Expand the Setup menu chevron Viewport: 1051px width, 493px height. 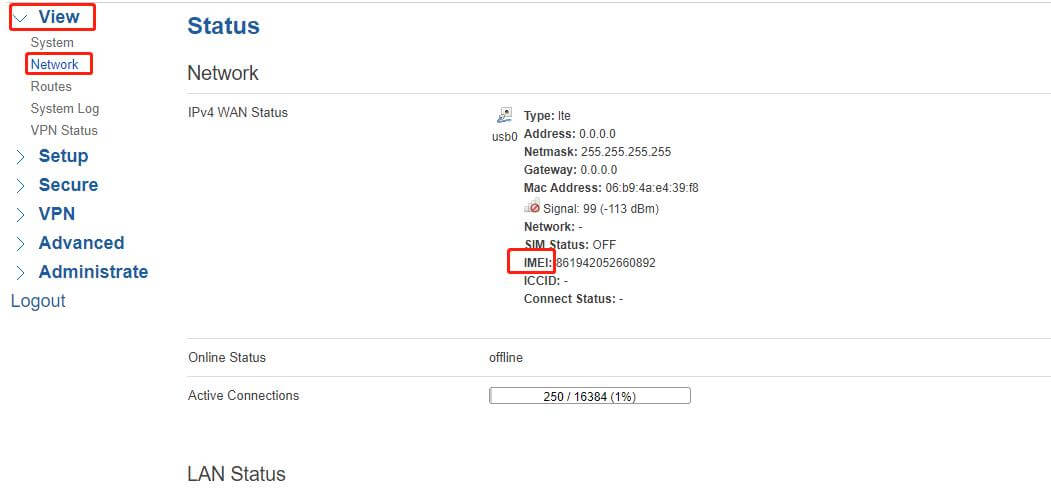pyautogui.click(x=20, y=157)
